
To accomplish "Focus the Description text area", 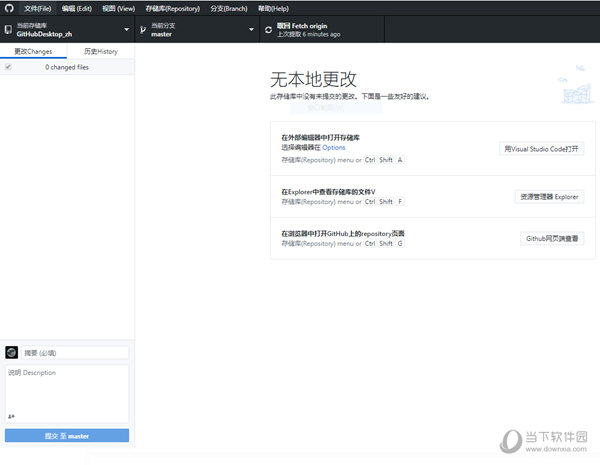I will [x=67, y=394].
